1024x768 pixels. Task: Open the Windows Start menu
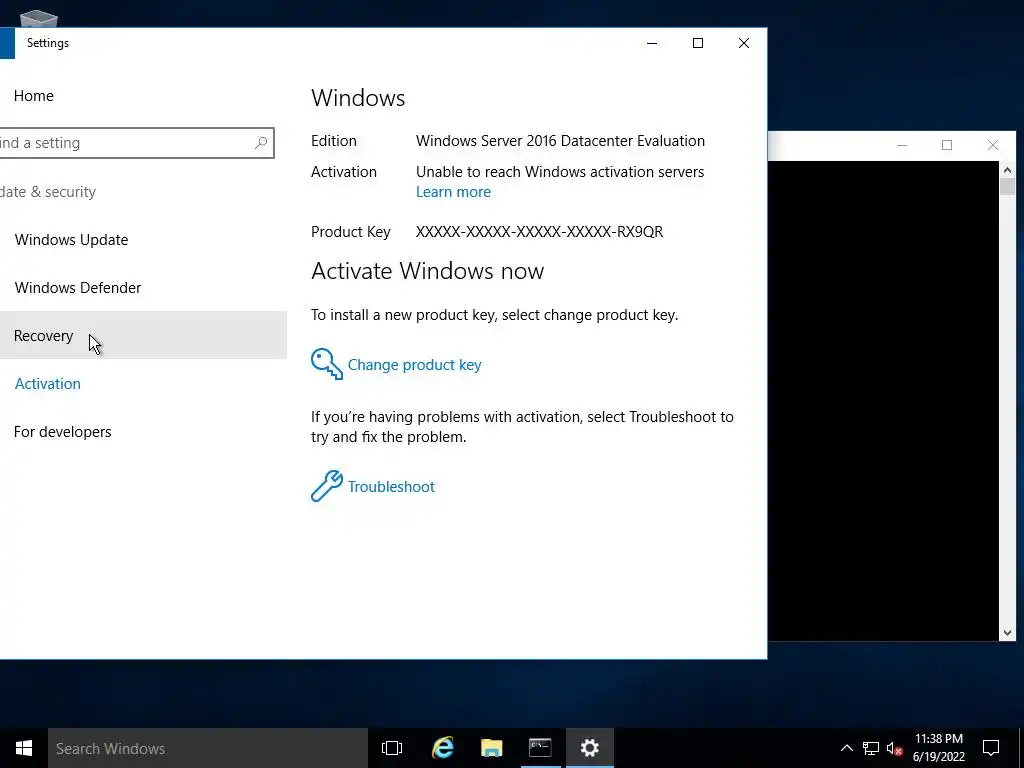pos(24,748)
